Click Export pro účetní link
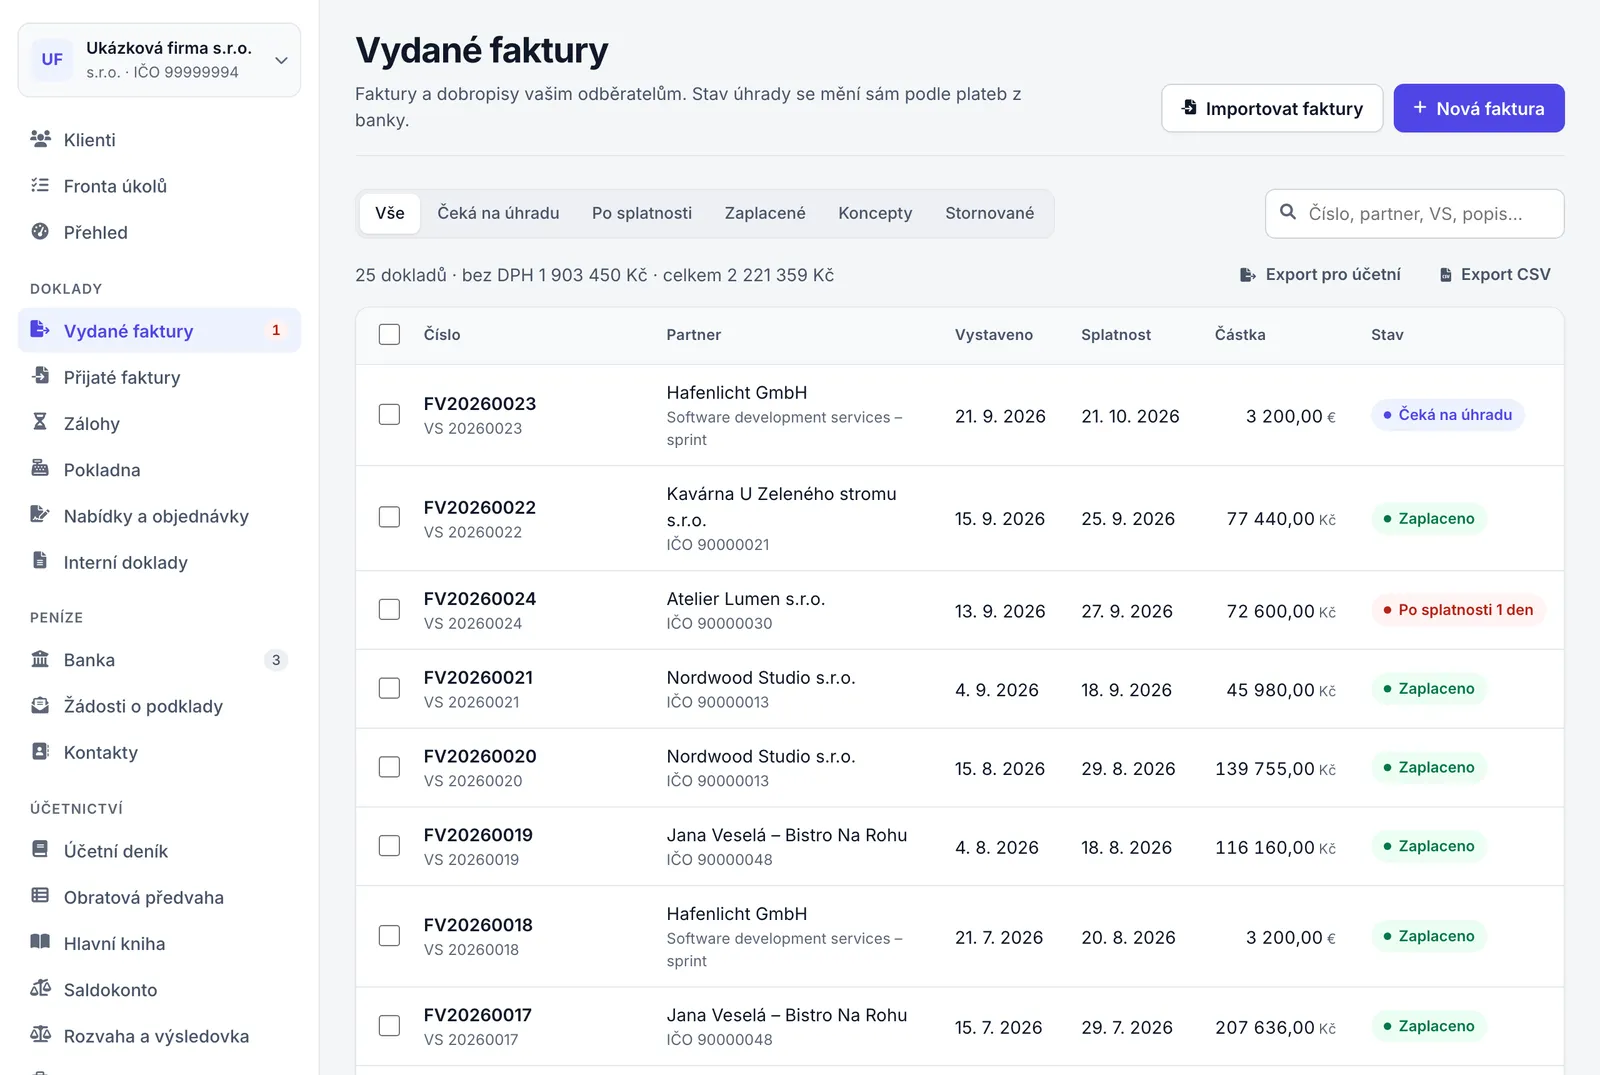The image size is (1600, 1075). 1320,274
